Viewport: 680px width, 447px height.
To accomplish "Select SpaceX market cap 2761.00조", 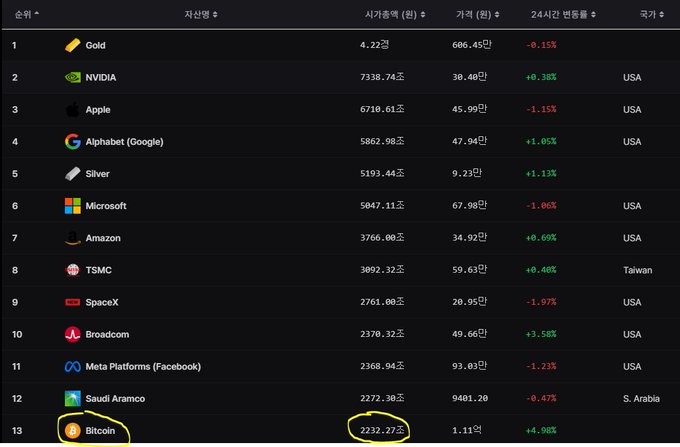I will pos(382,302).
